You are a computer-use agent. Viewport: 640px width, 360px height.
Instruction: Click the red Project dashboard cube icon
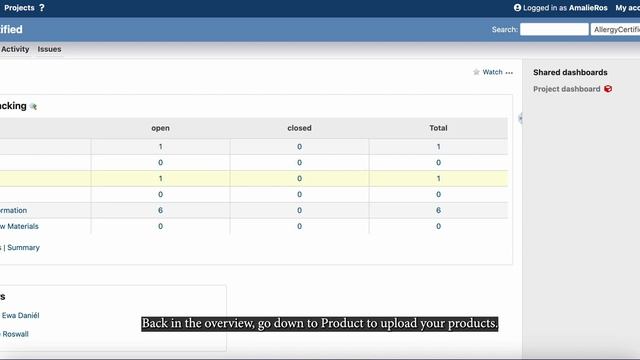click(608, 89)
